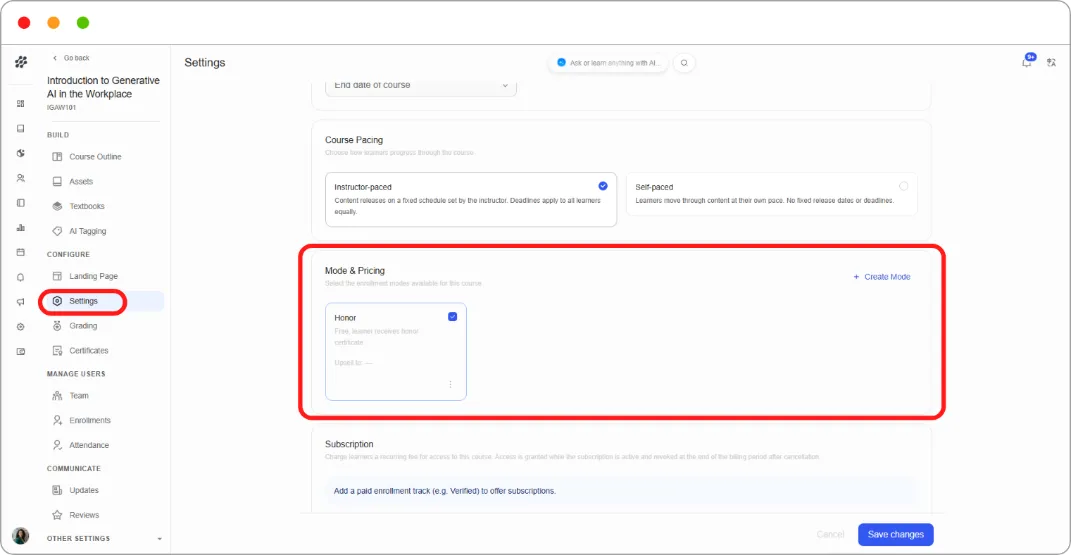Click the course title 'Introduction to Generative AI'
1071x555 pixels.
103,87
